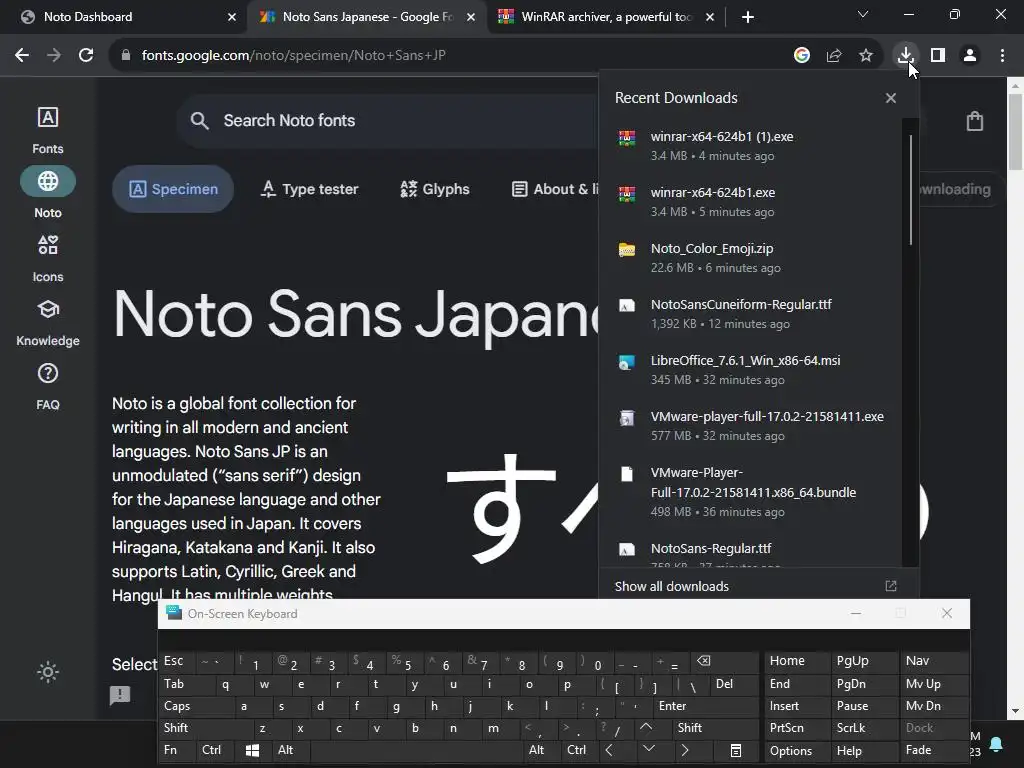Click the send feedback icon

(120, 695)
